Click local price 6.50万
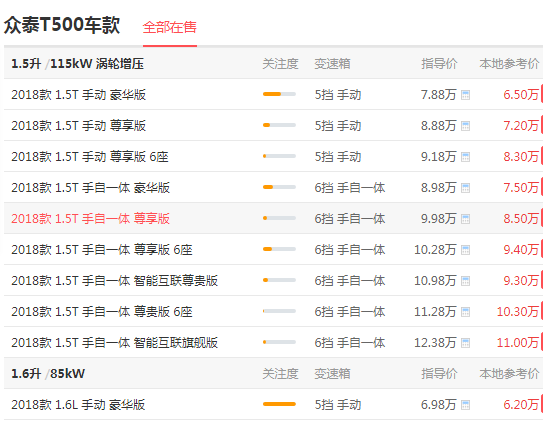This screenshot has height=426, width=543. (521, 95)
